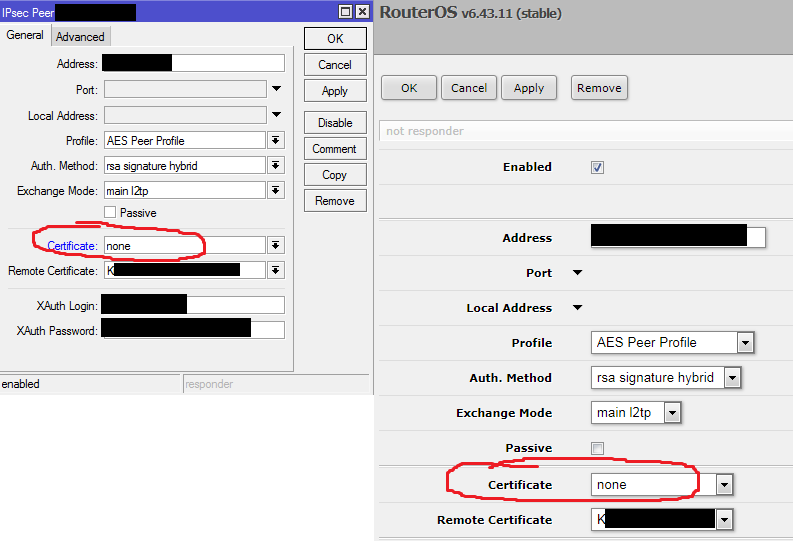
Task: Open Exchange Mode dropdown in web panel
Action: tap(672, 413)
